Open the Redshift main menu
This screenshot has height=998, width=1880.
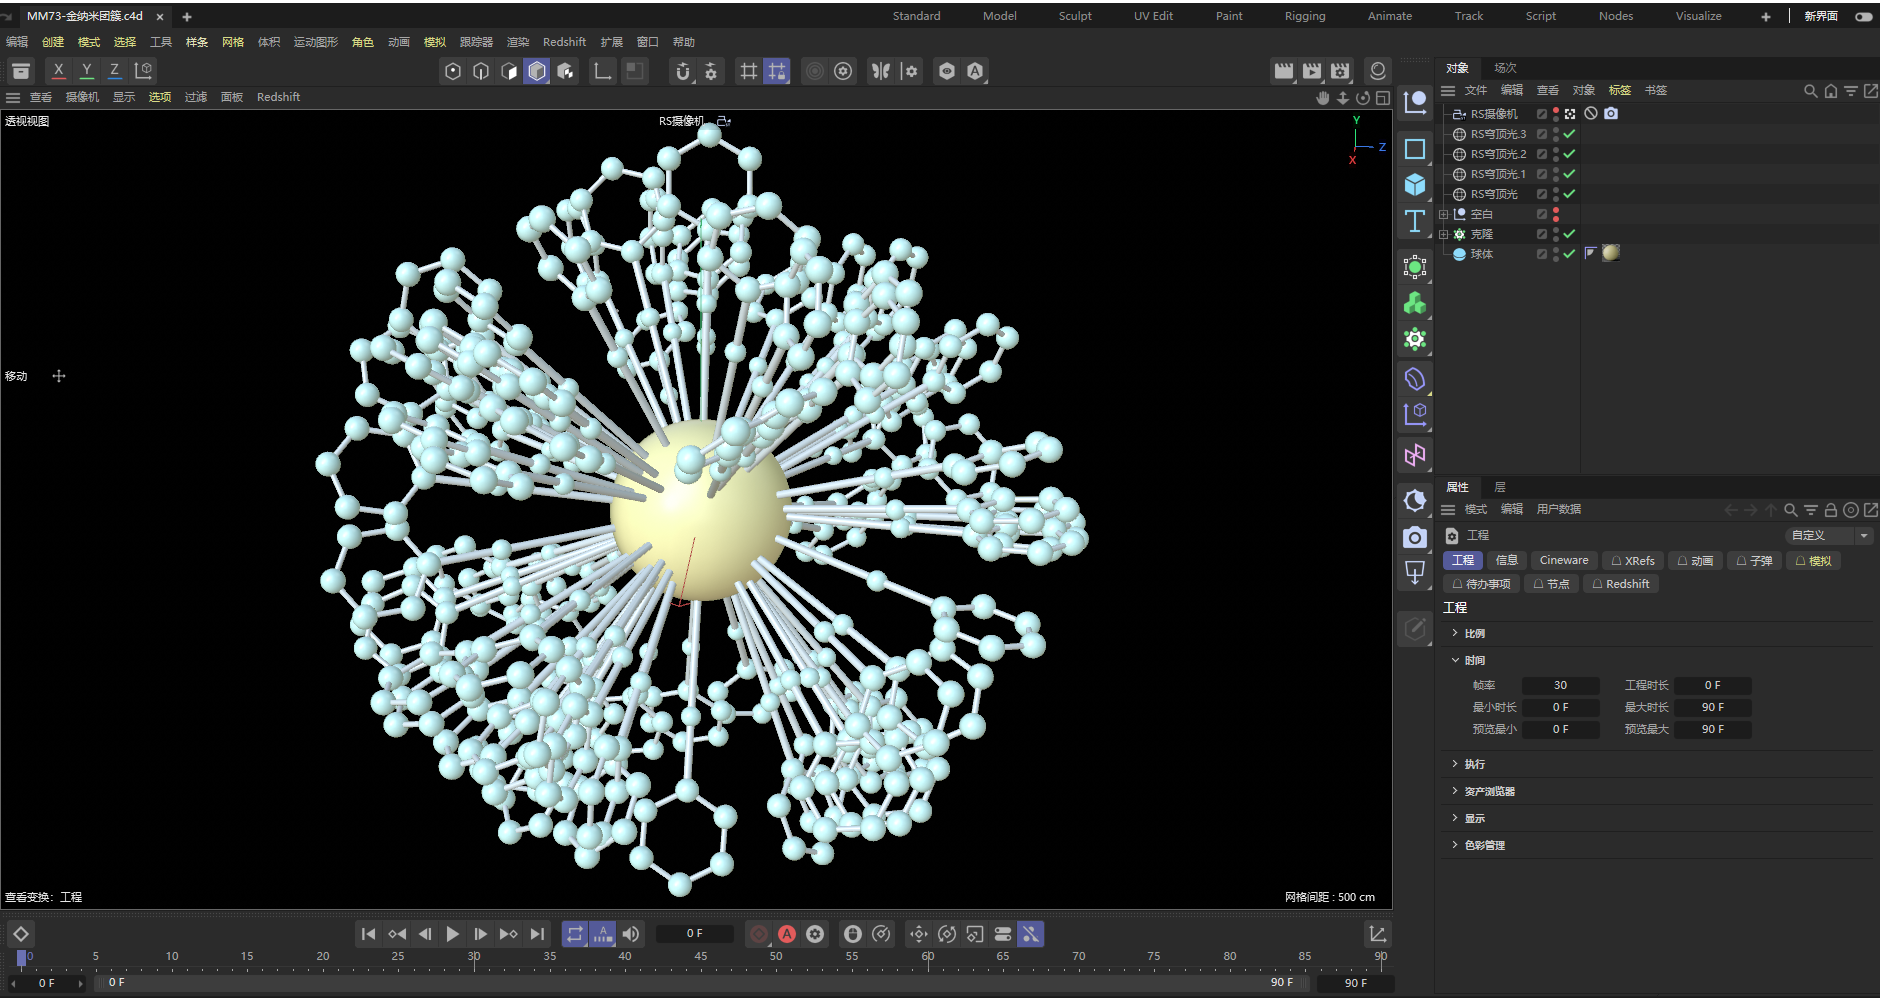(564, 42)
